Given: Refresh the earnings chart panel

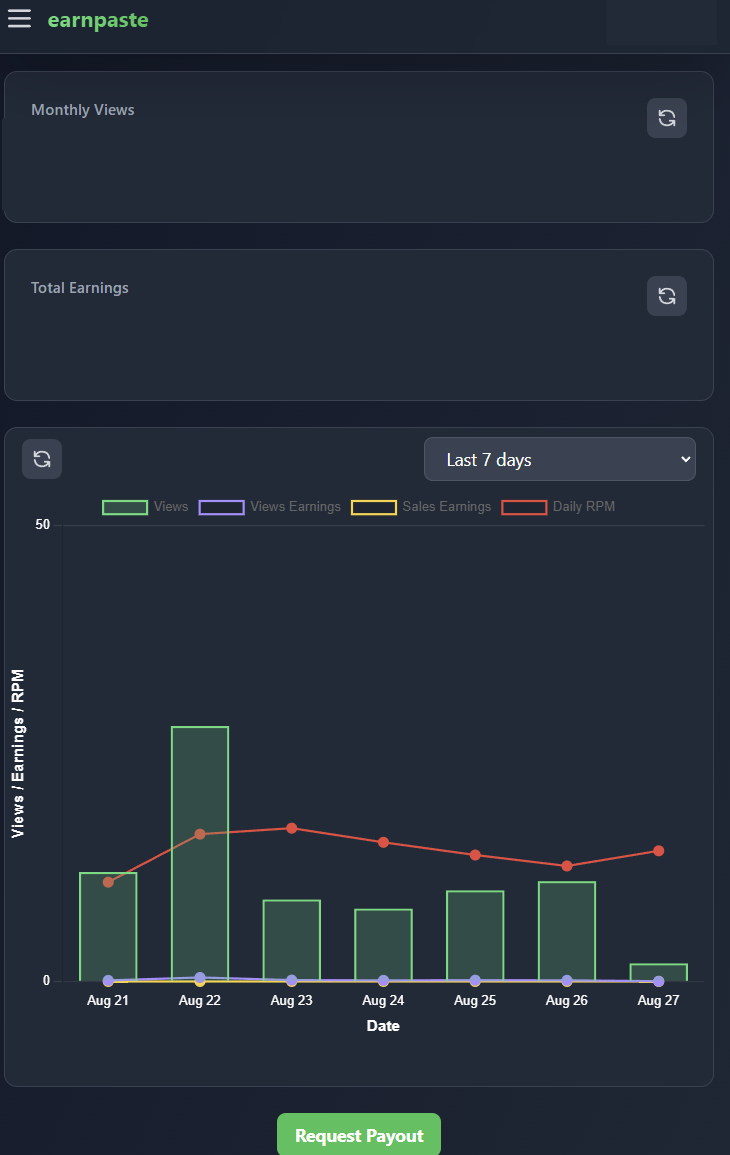Looking at the screenshot, I should tap(41, 458).
